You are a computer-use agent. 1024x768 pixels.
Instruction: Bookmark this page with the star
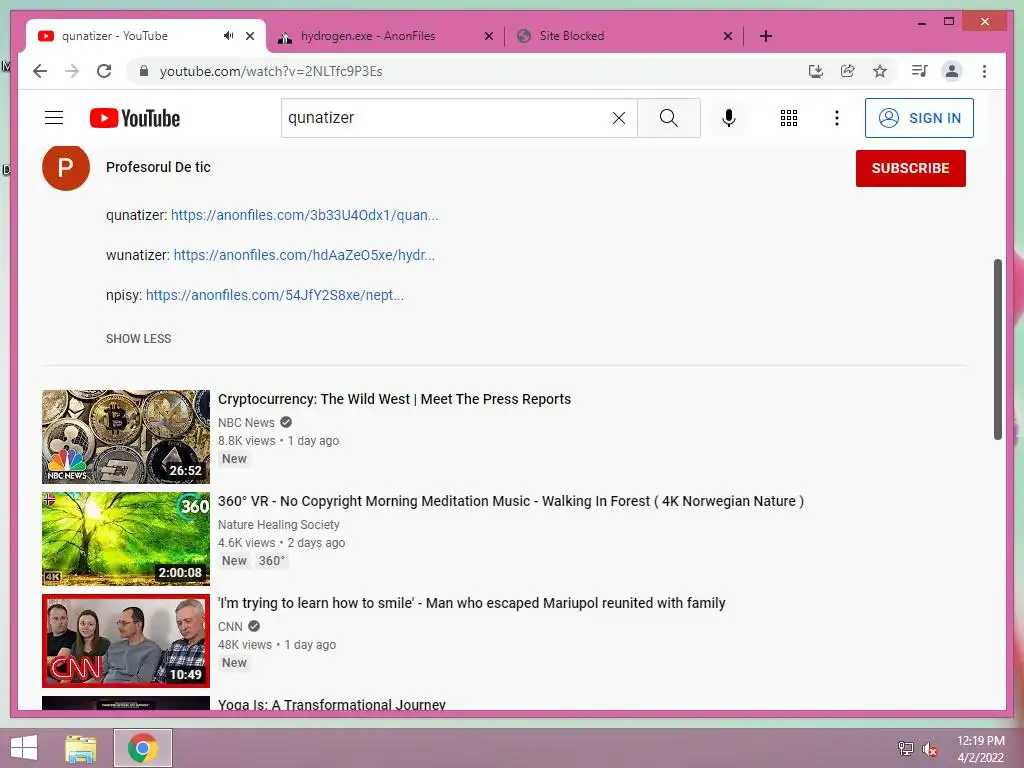pyautogui.click(x=880, y=71)
